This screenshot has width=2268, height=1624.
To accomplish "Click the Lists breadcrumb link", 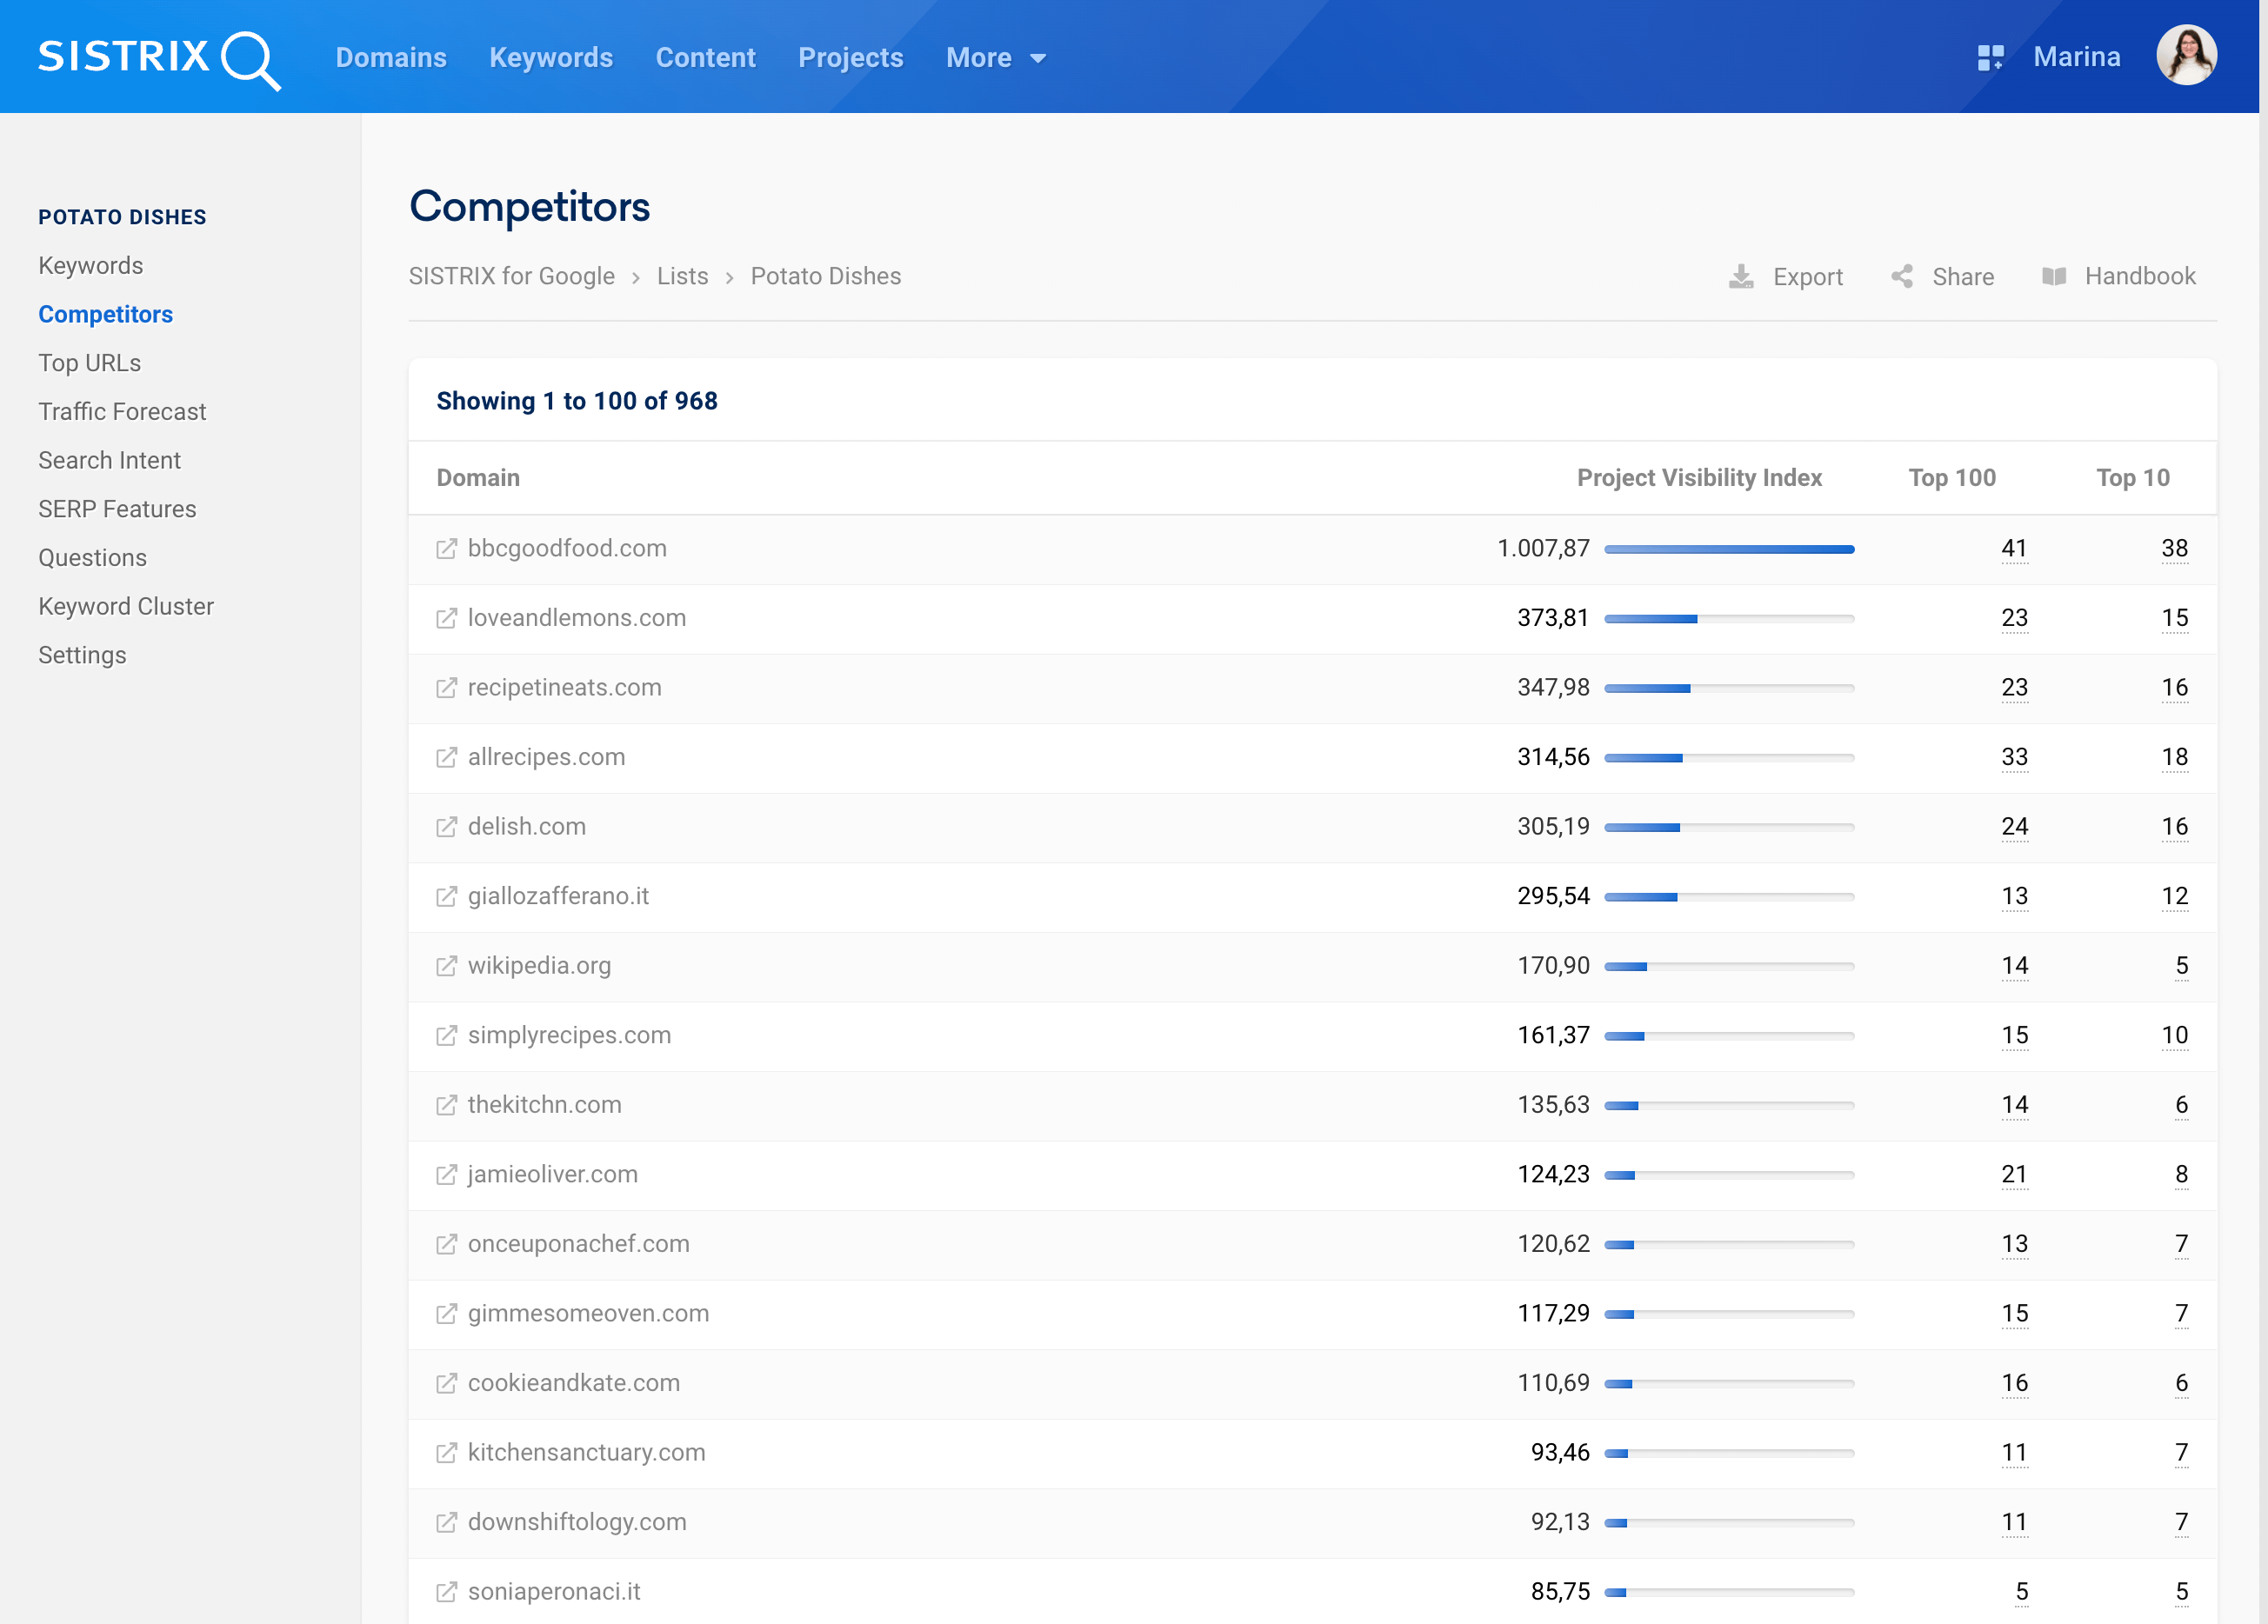I will [x=682, y=277].
